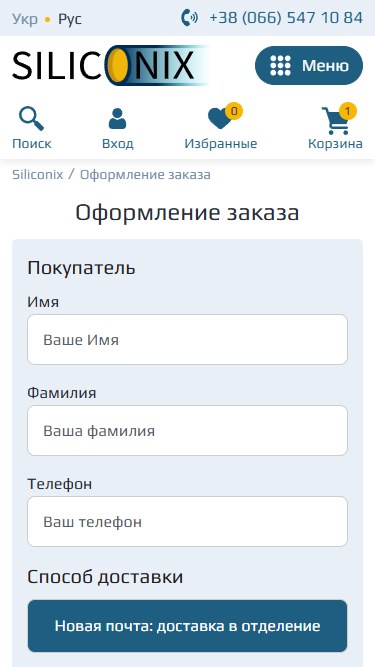
Task: Focus the Ваш телефон input field
Action: (x=188, y=522)
